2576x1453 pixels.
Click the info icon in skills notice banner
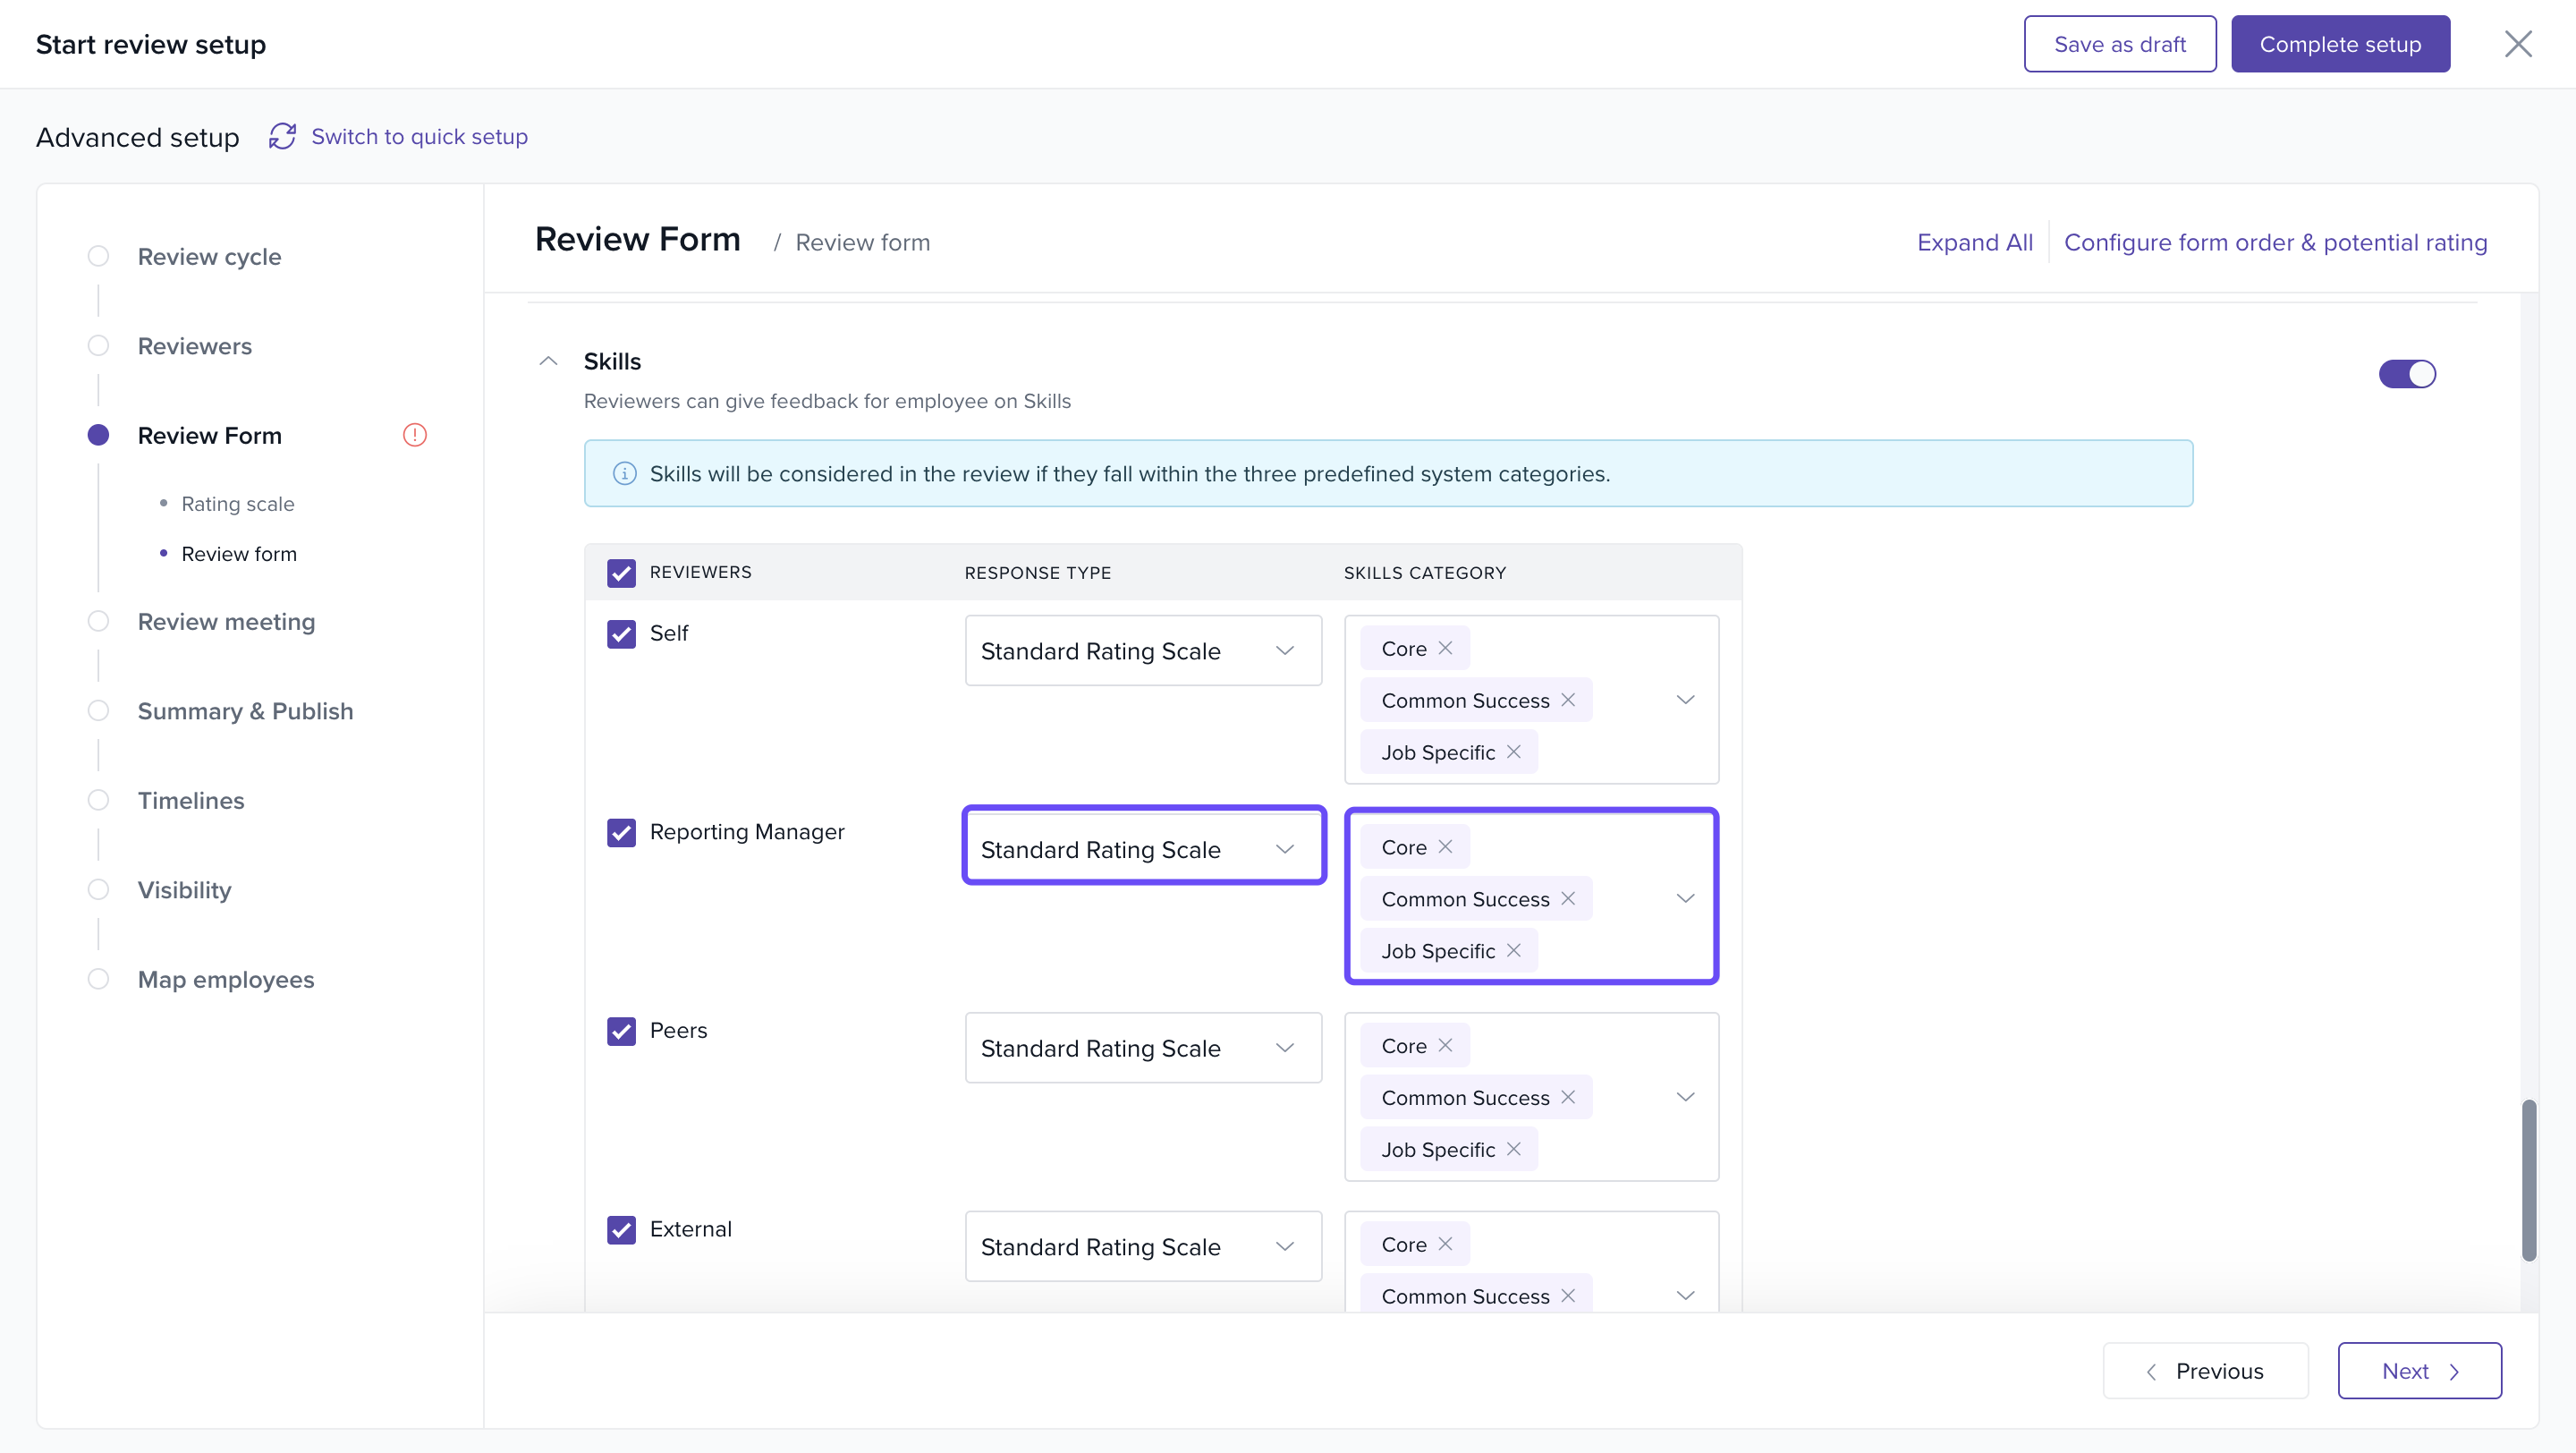point(624,473)
